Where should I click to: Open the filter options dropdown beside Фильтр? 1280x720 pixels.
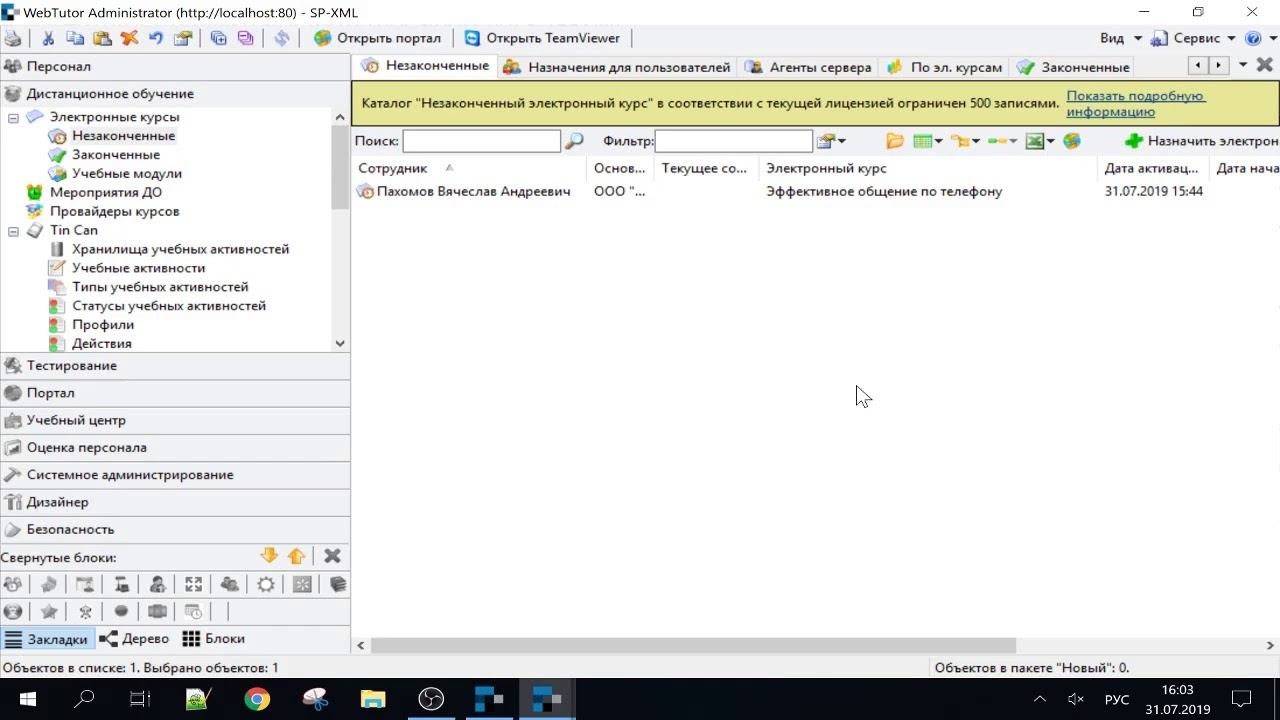pyautogui.click(x=831, y=141)
